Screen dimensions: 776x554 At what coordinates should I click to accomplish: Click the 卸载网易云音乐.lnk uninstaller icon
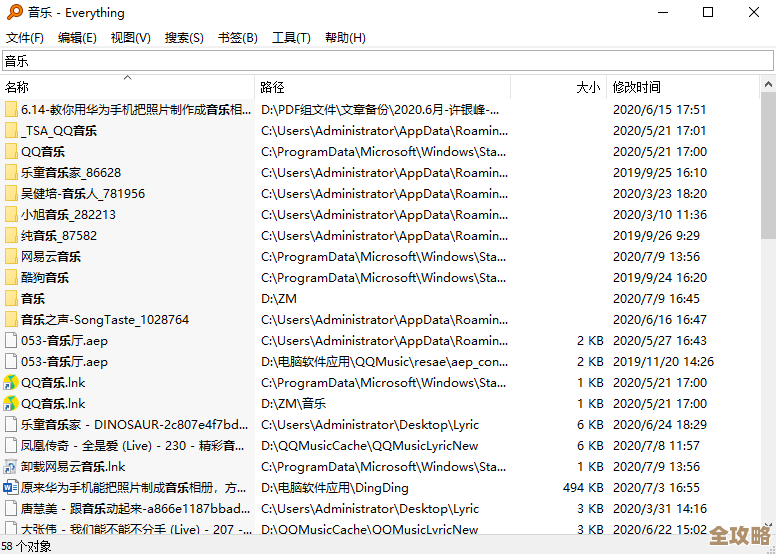[11, 467]
